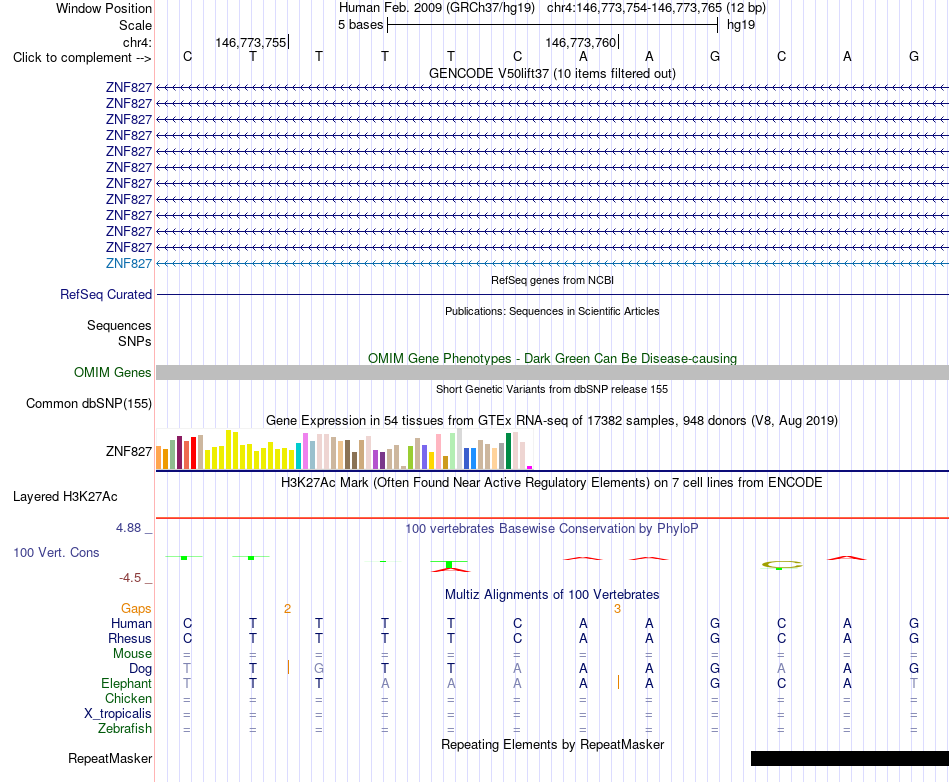Select the Chicken alignment row label
Screen dimensions: 950x782
pos(128,698)
